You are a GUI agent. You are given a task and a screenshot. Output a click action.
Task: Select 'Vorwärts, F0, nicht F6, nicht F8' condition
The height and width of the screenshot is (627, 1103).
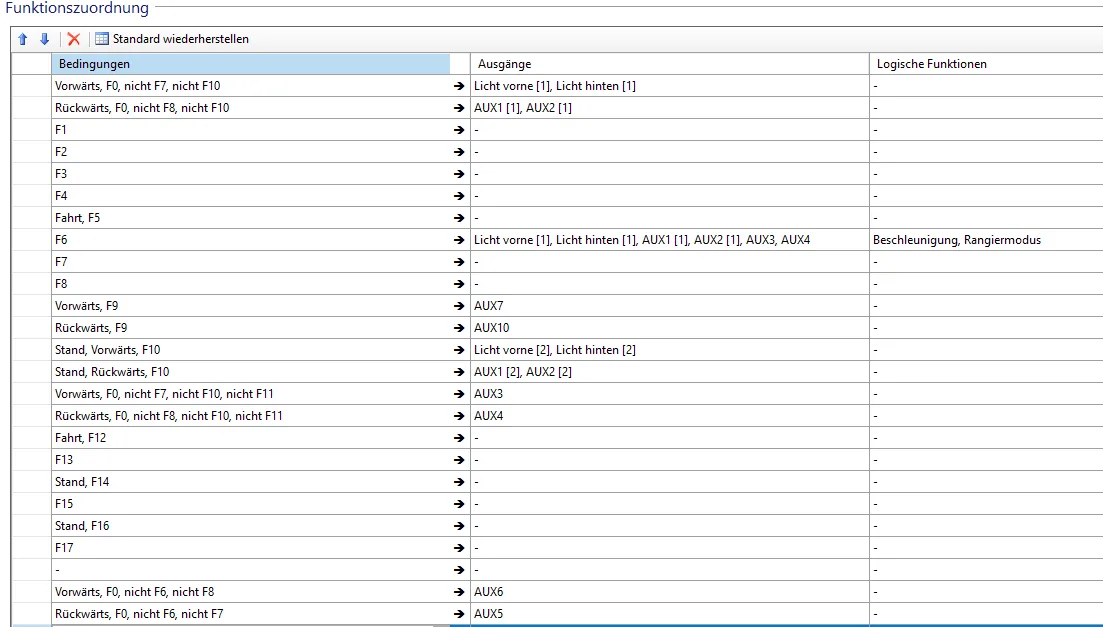[x=250, y=592]
